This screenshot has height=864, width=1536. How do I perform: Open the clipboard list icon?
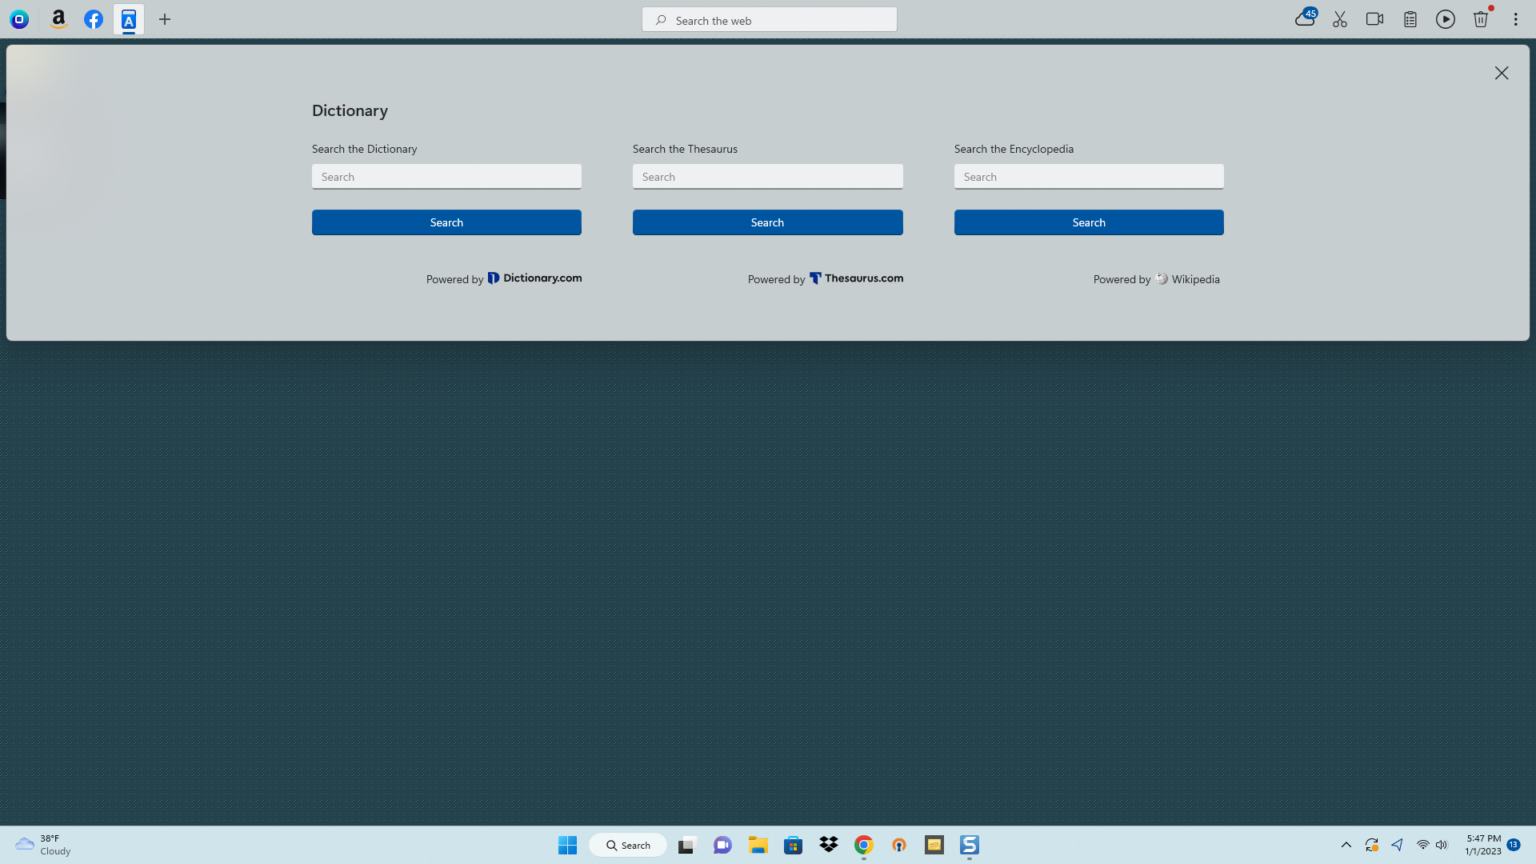pos(1410,19)
